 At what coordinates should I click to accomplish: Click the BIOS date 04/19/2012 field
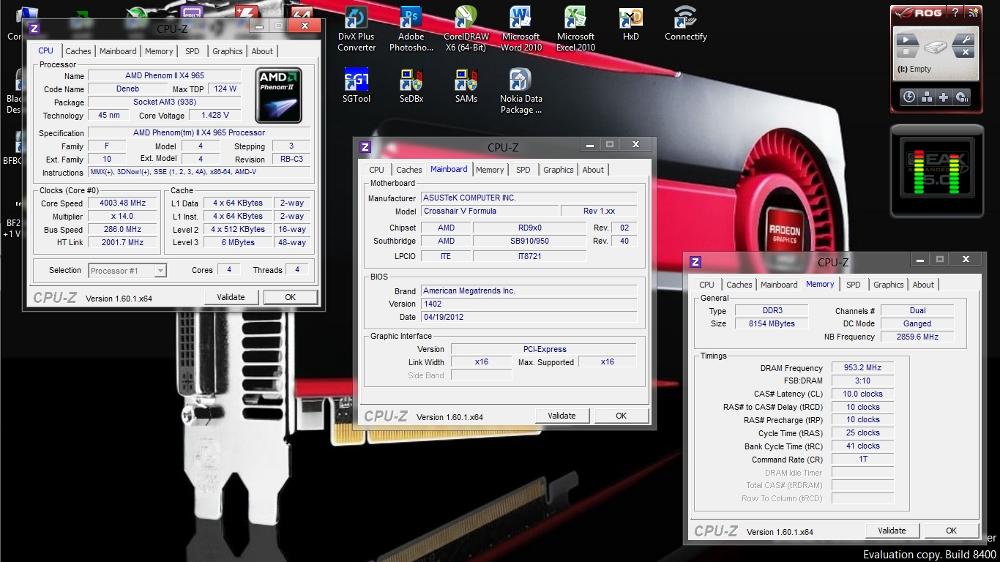click(529, 317)
